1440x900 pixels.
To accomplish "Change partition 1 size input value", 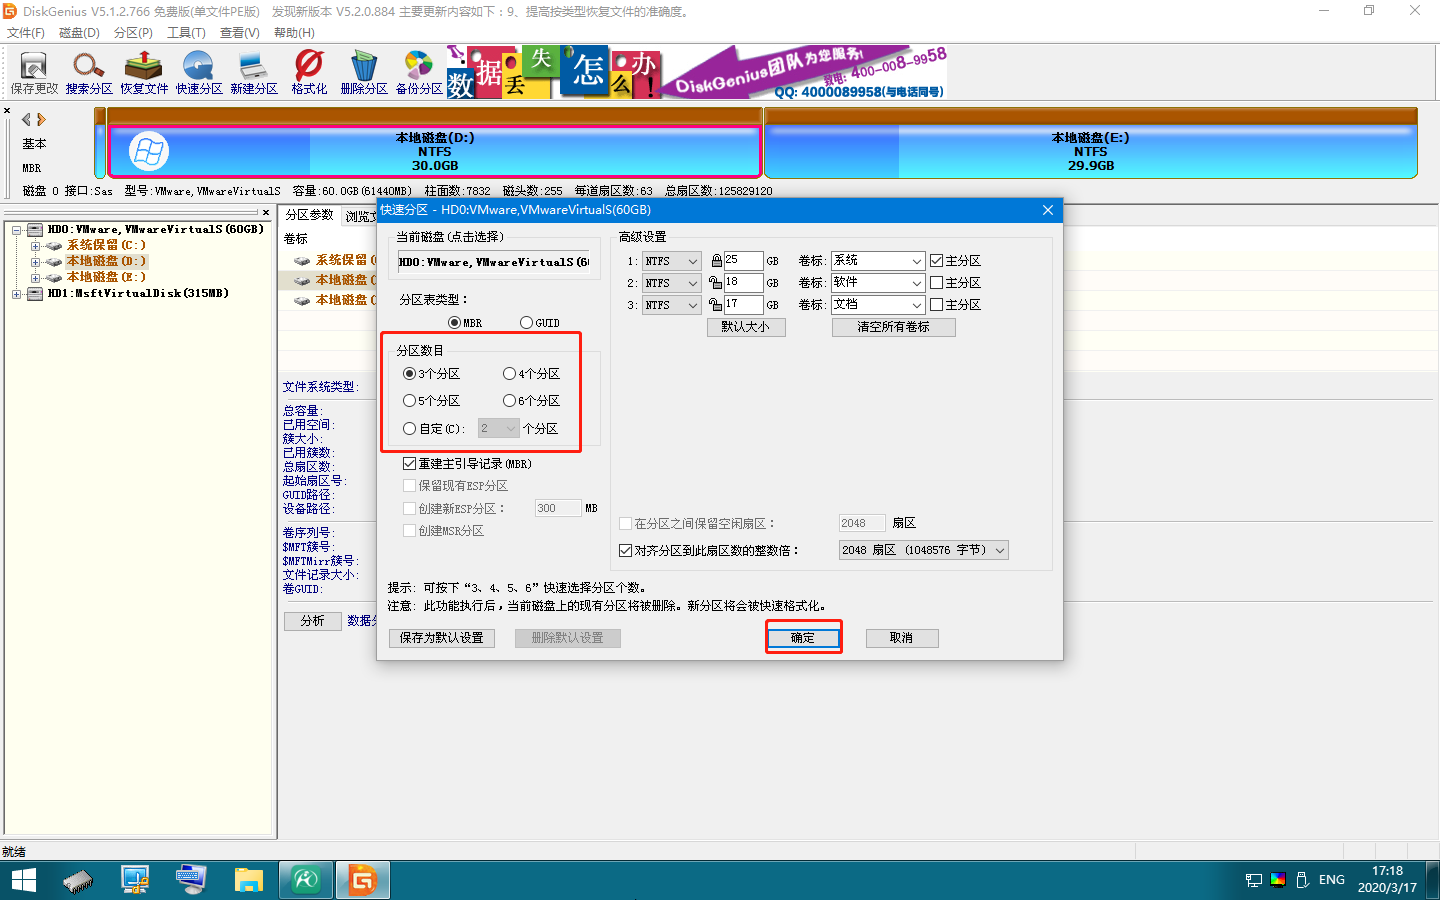I will click(x=742, y=259).
